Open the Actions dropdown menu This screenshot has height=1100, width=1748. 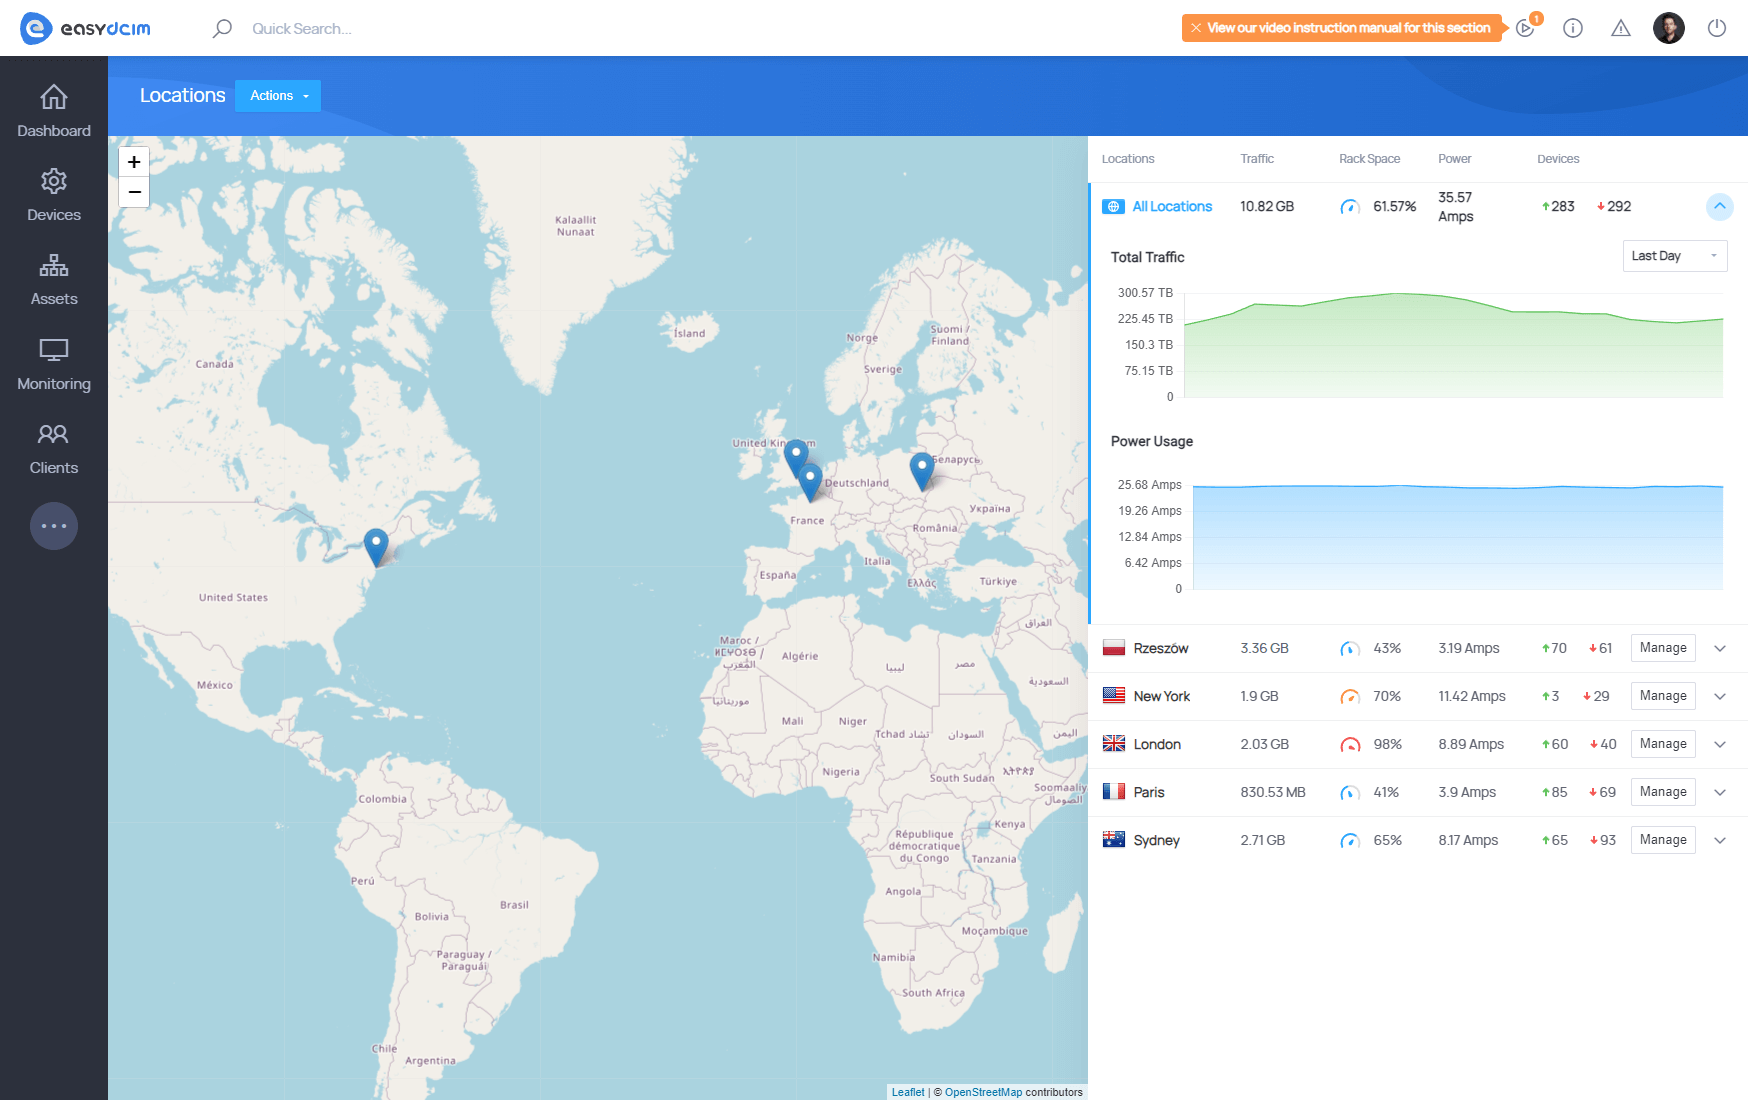pos(278,96)
